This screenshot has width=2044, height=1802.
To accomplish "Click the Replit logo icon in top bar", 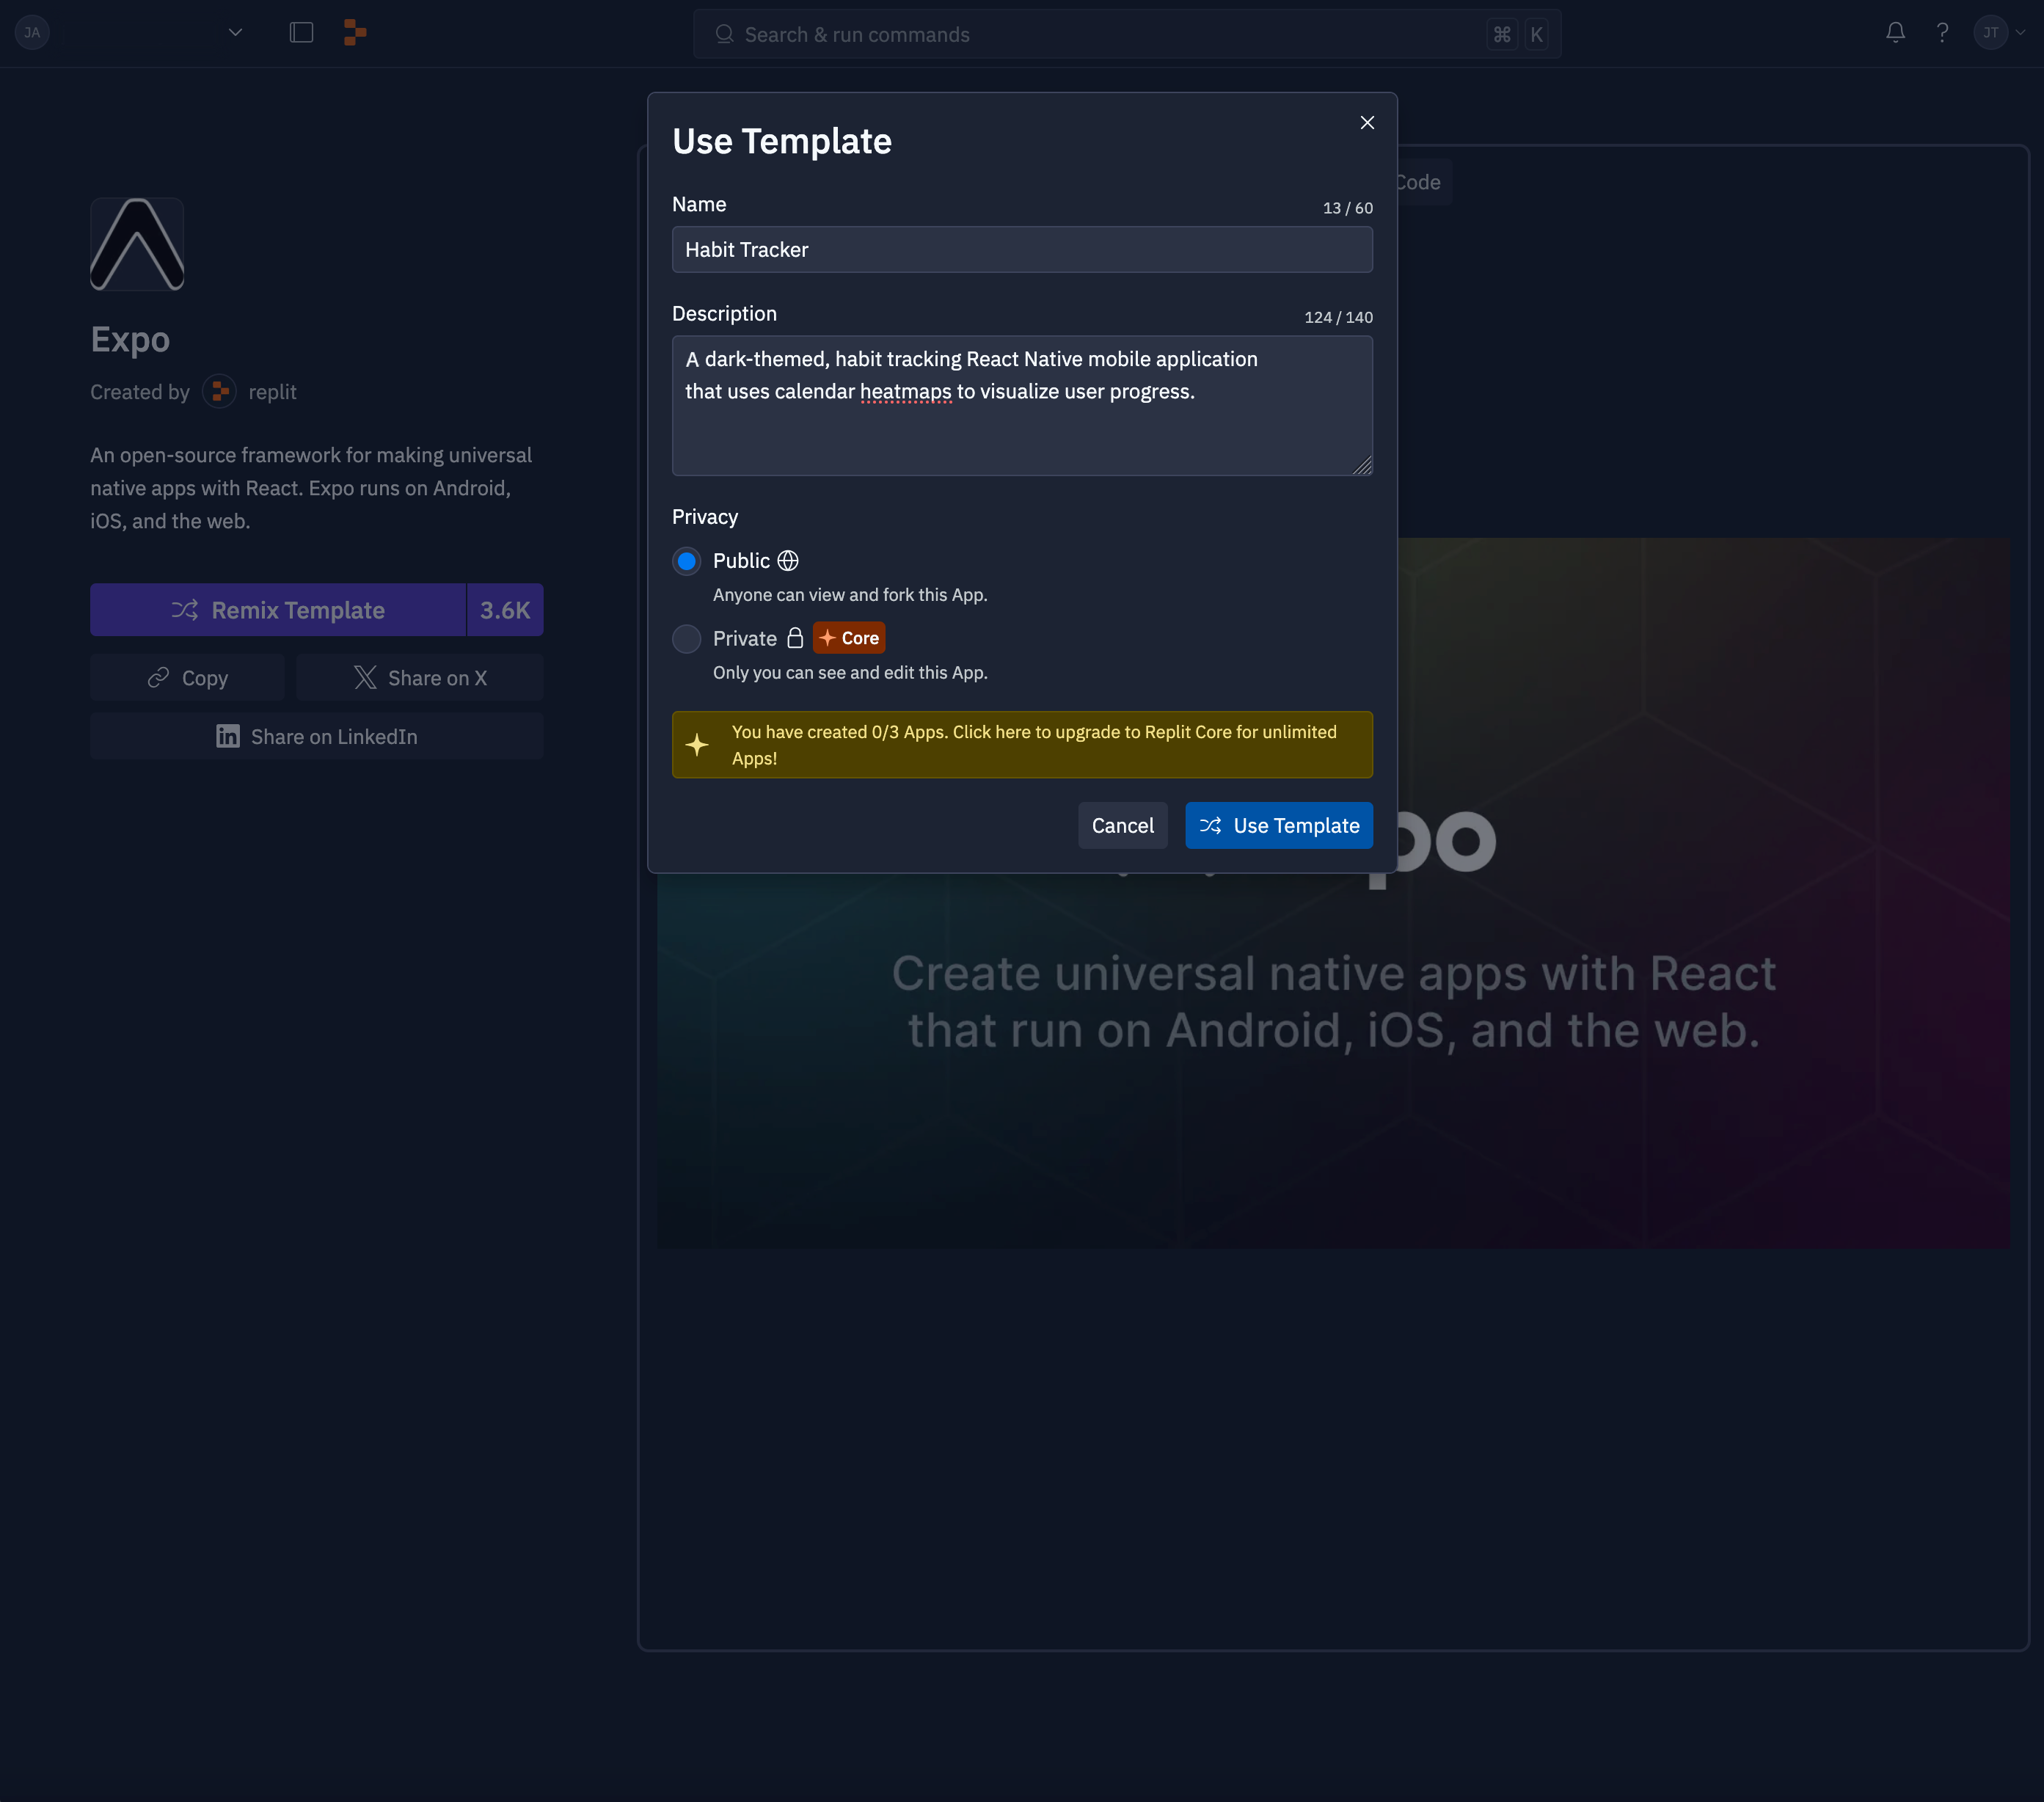I will point(354,33).
